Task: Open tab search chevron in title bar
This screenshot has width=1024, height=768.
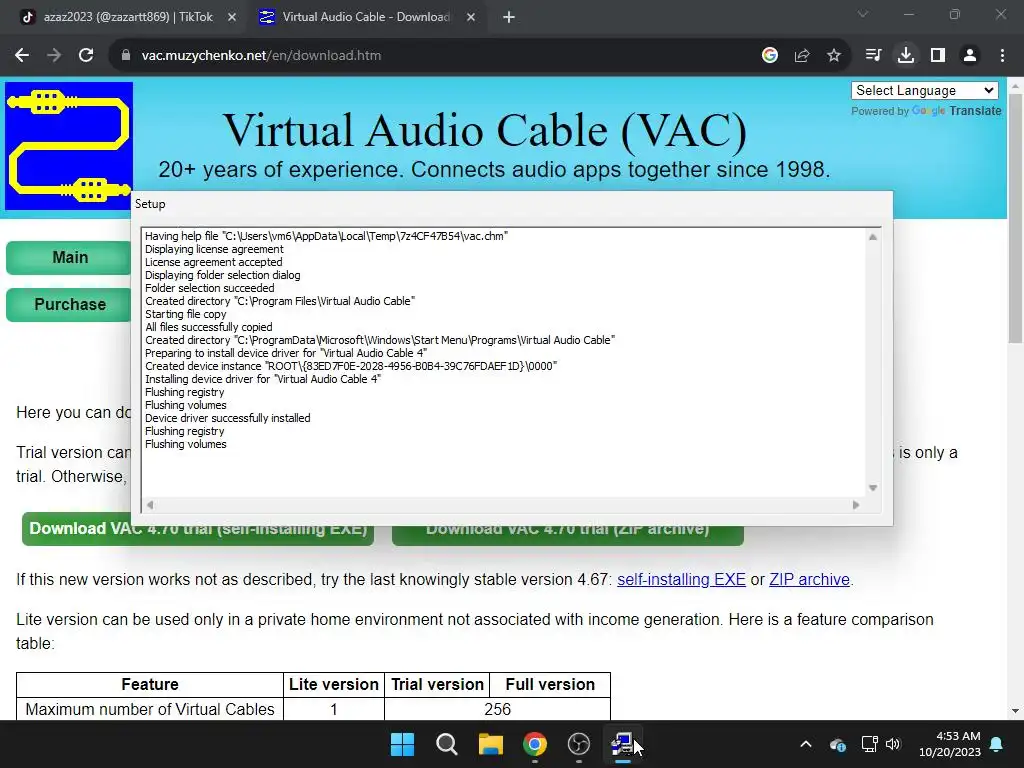Action: [863, 14]
